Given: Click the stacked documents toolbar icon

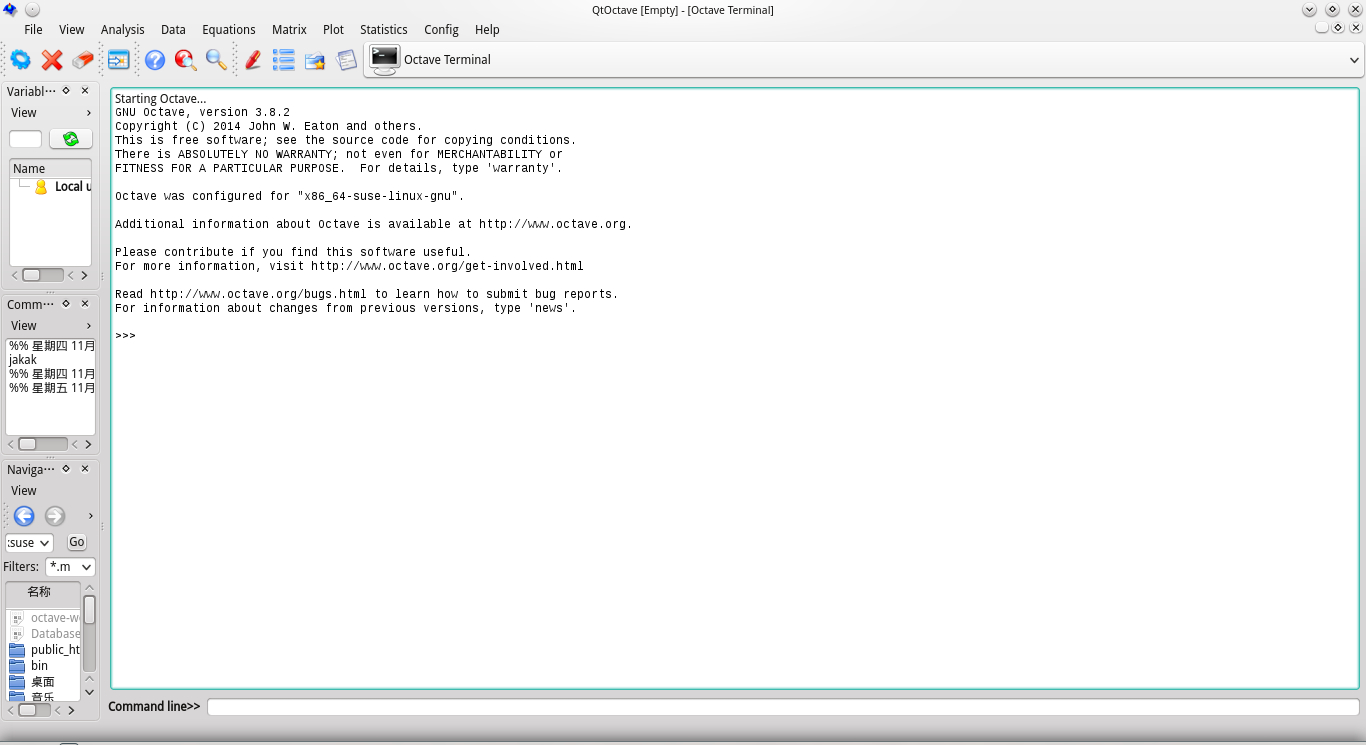Looking at the screenshot, I should tap(346, 60).
